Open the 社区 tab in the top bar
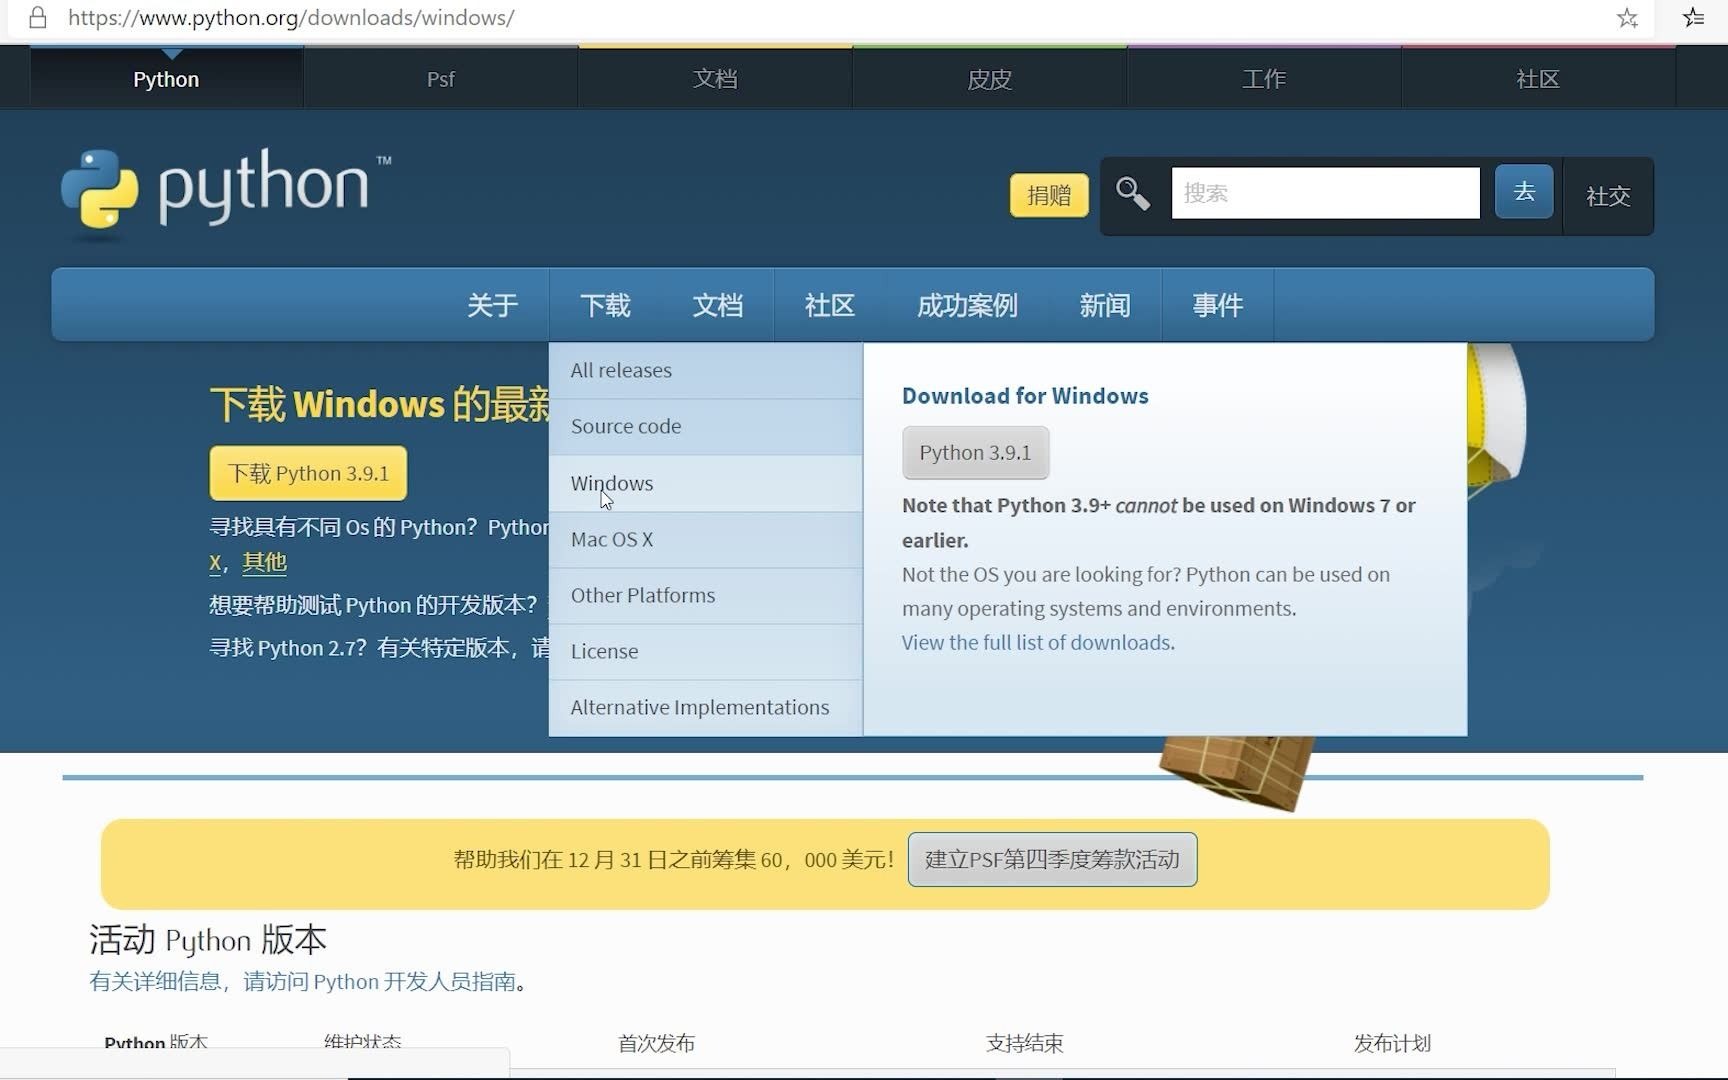The height and width of the screenshot is (1080, 1728). tap(1538, 79)
